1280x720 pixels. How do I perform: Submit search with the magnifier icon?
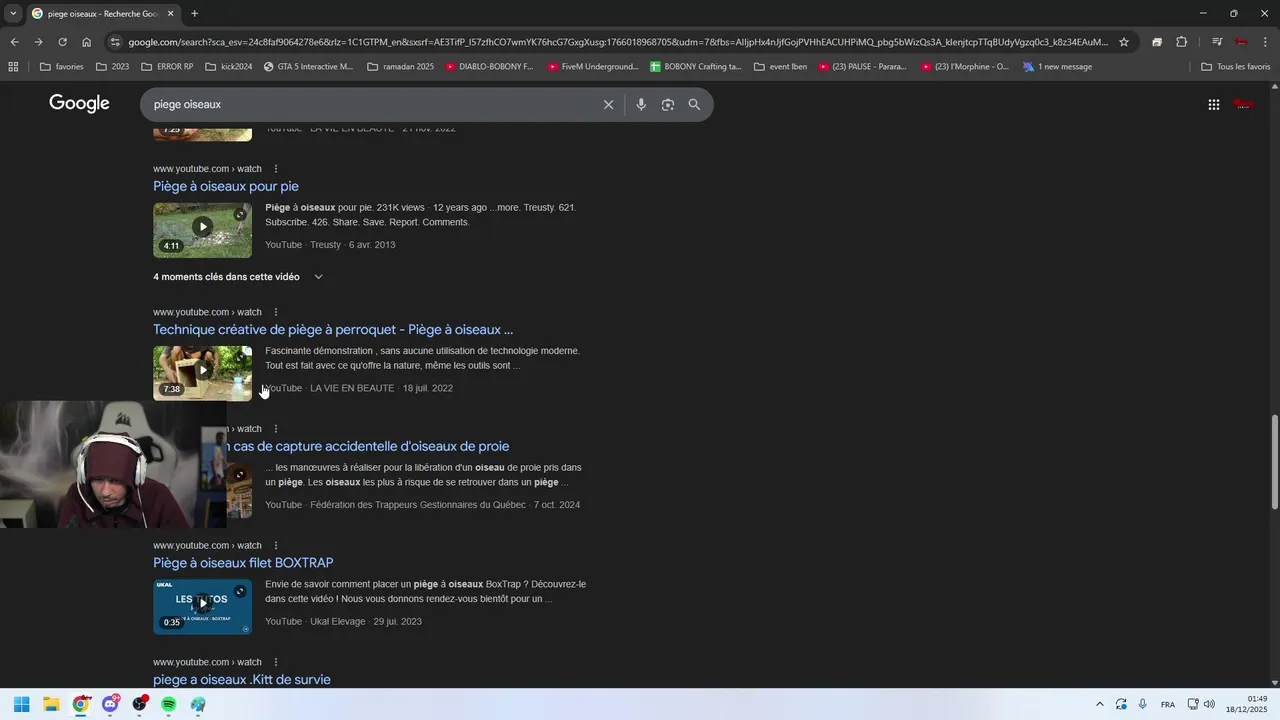(x=694, y=104)
